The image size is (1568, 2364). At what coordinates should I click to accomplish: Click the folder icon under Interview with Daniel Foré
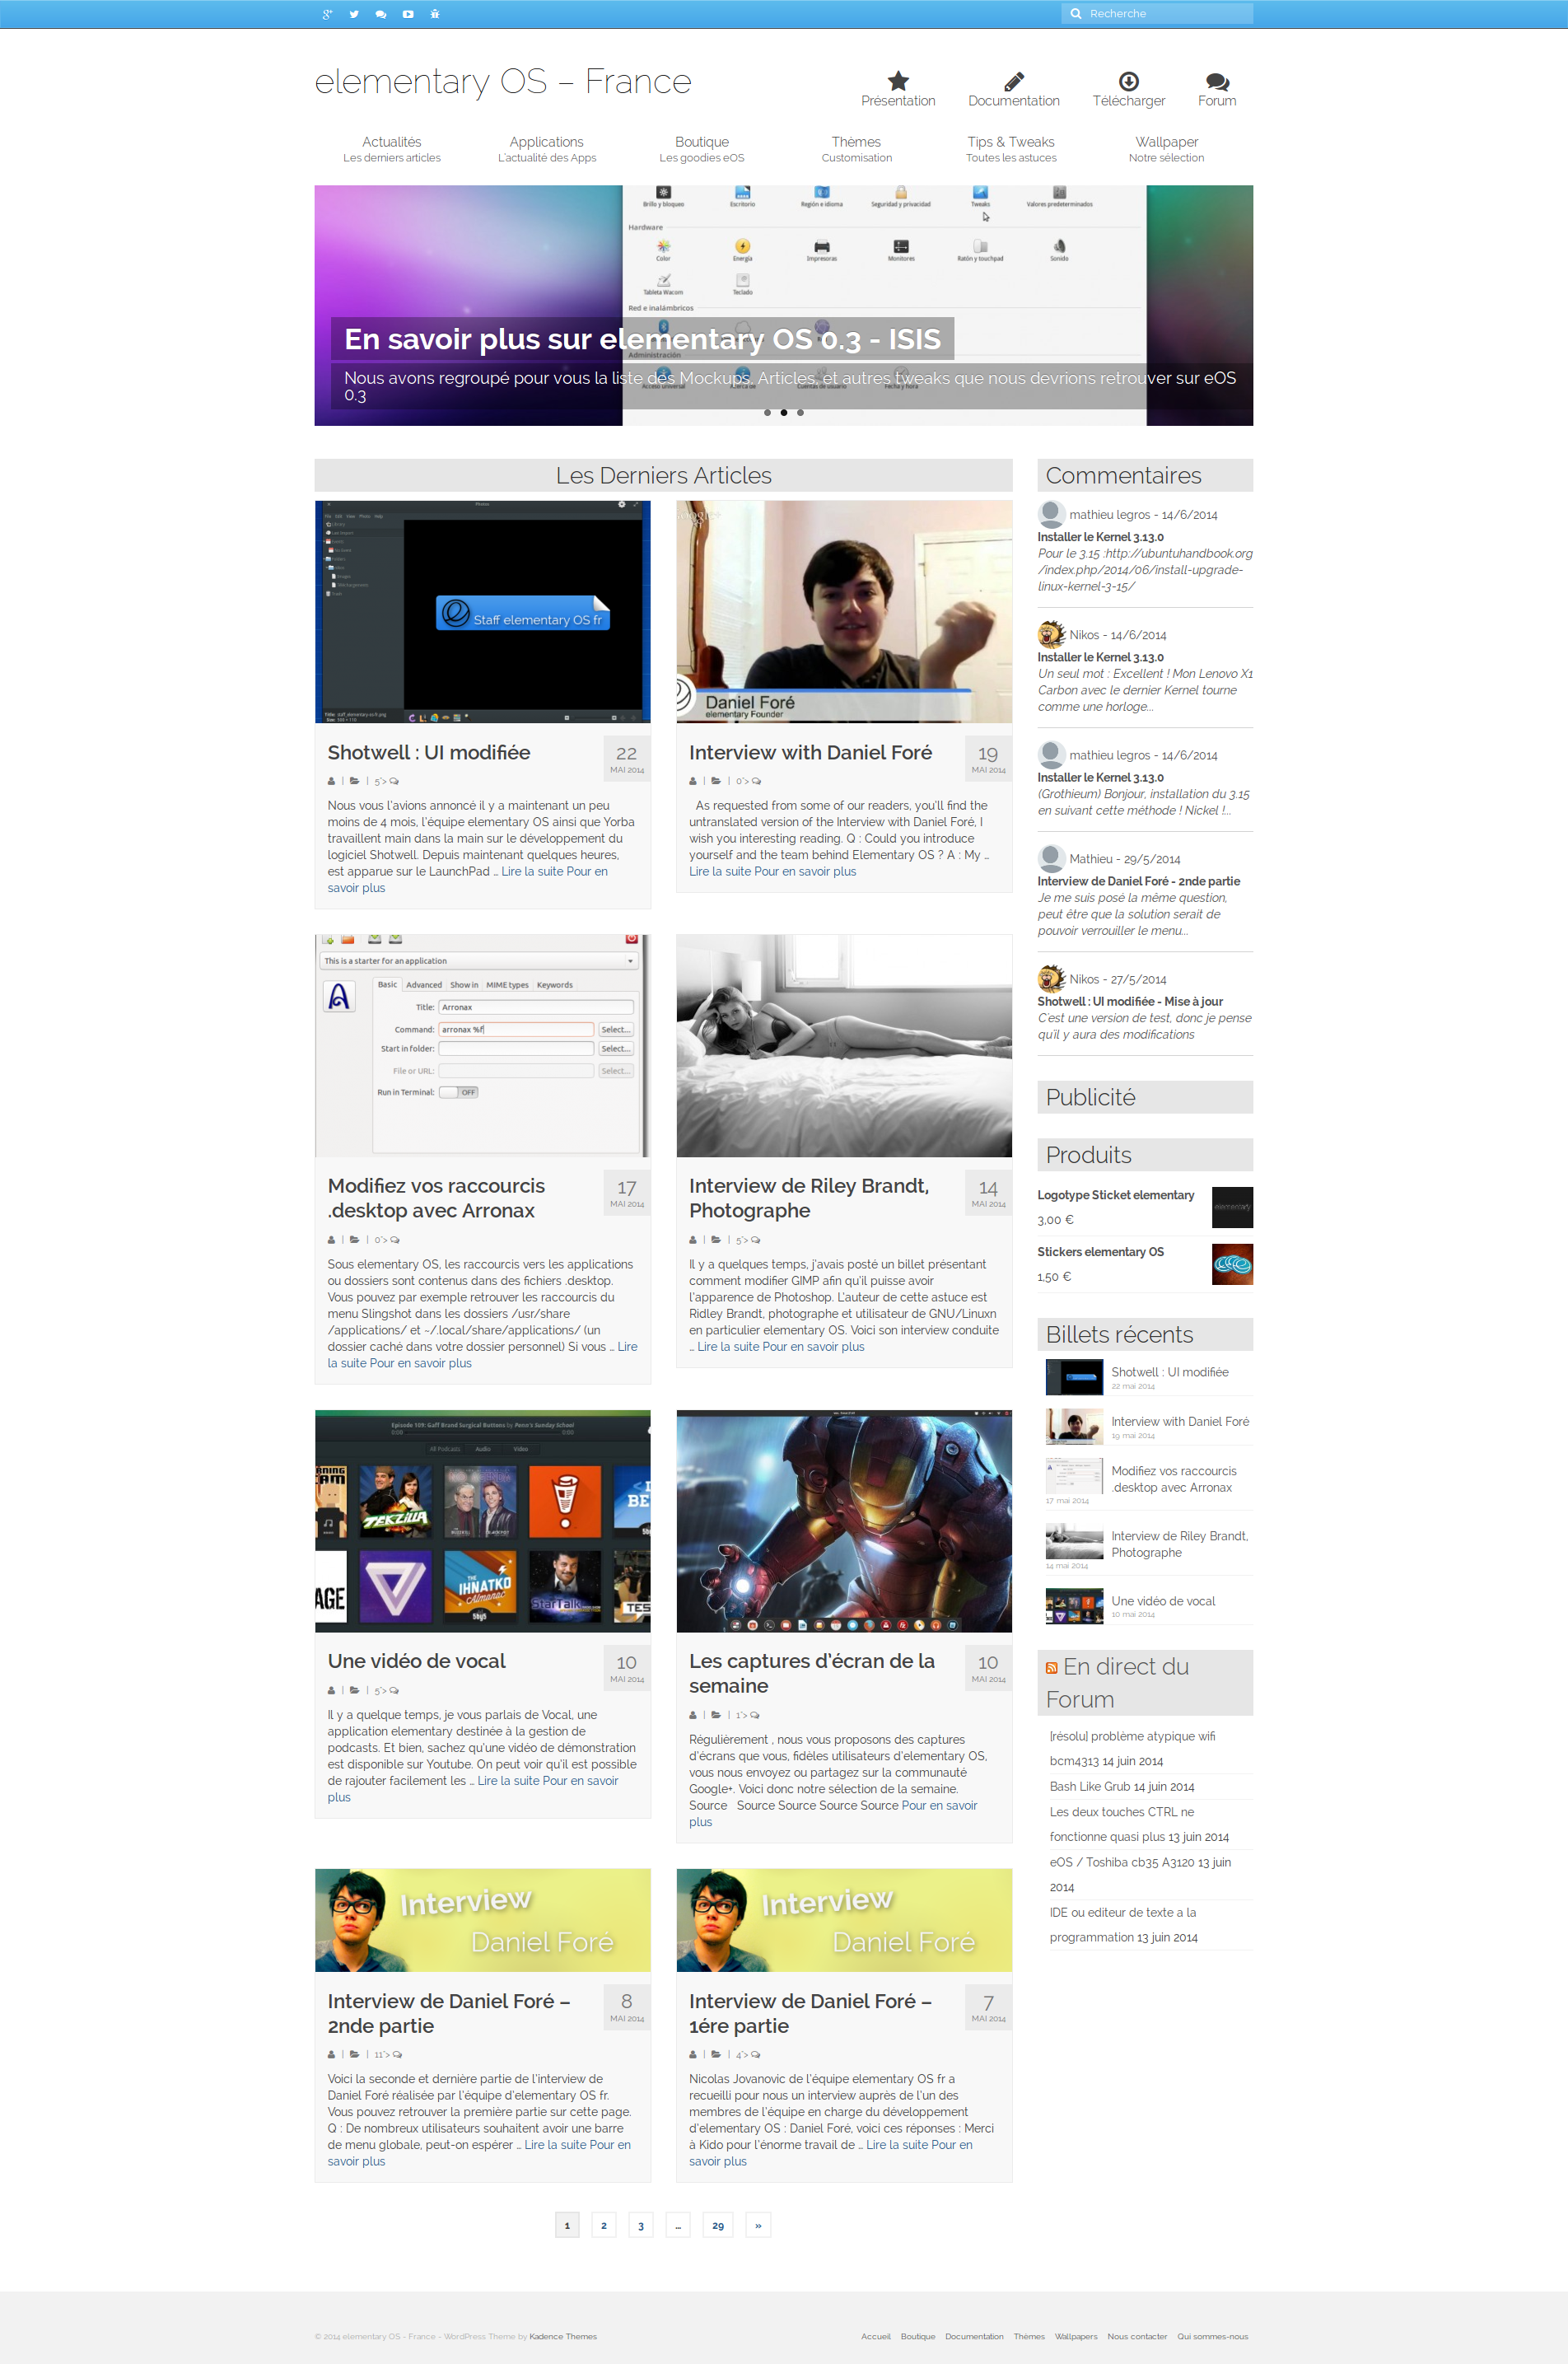pos(716,781)
